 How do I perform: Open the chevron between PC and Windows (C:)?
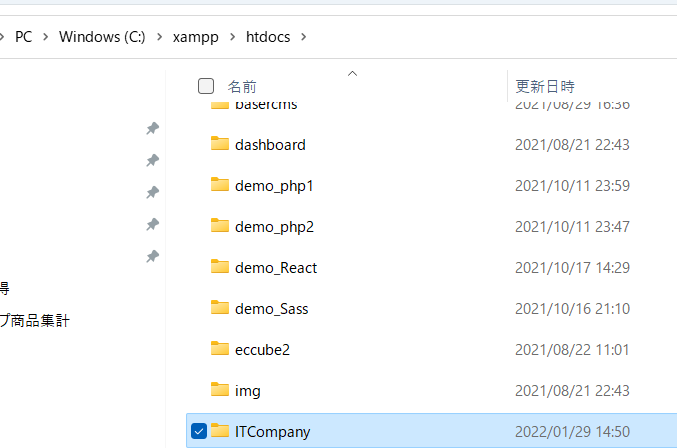click(45, 37)
